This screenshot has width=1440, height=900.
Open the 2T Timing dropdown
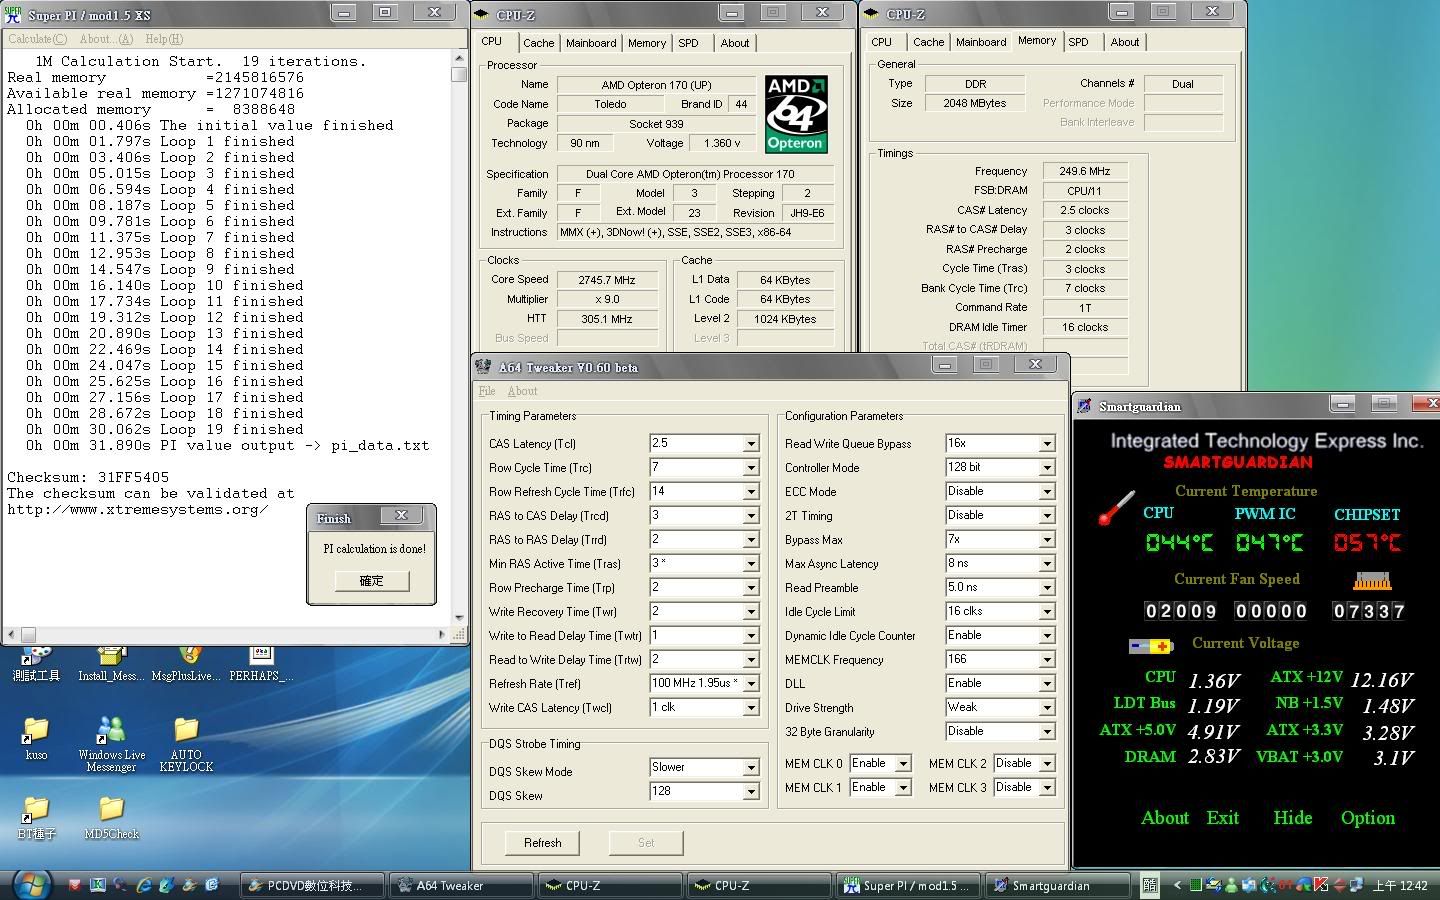(1046, 516)
